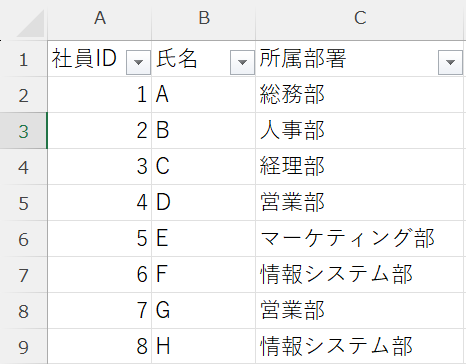Viewport: 466px width, 364px height.
Task: Select the 営業部 cell in row 8
Action: click(361, 311)
